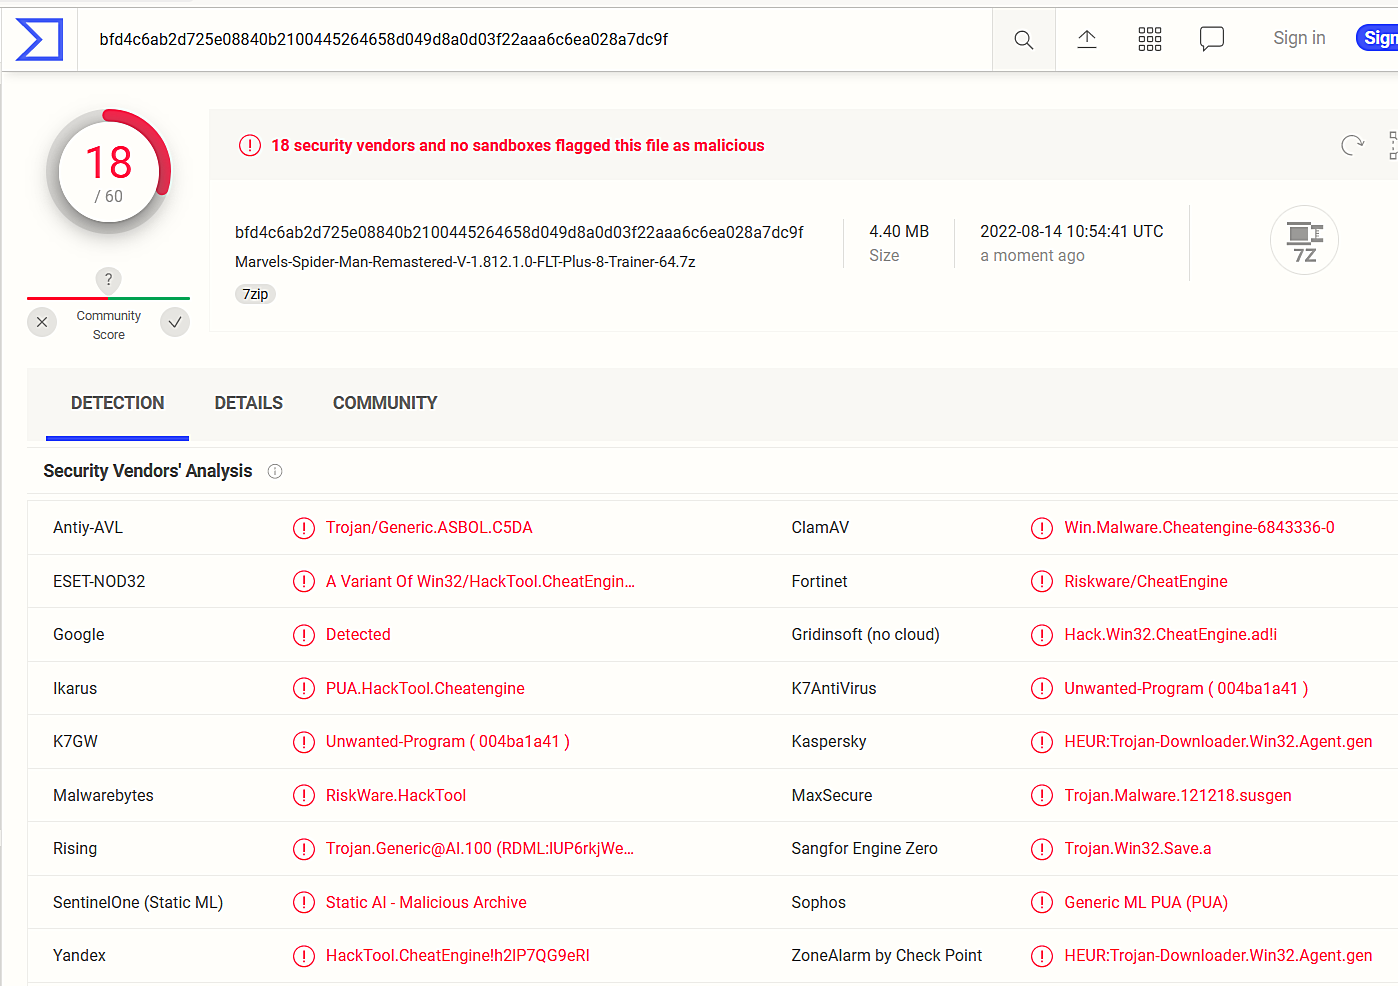Open the comments speech bubble icon
Screen dimensions: 1398x986
pyautogui.click(x=1211, y=40)
